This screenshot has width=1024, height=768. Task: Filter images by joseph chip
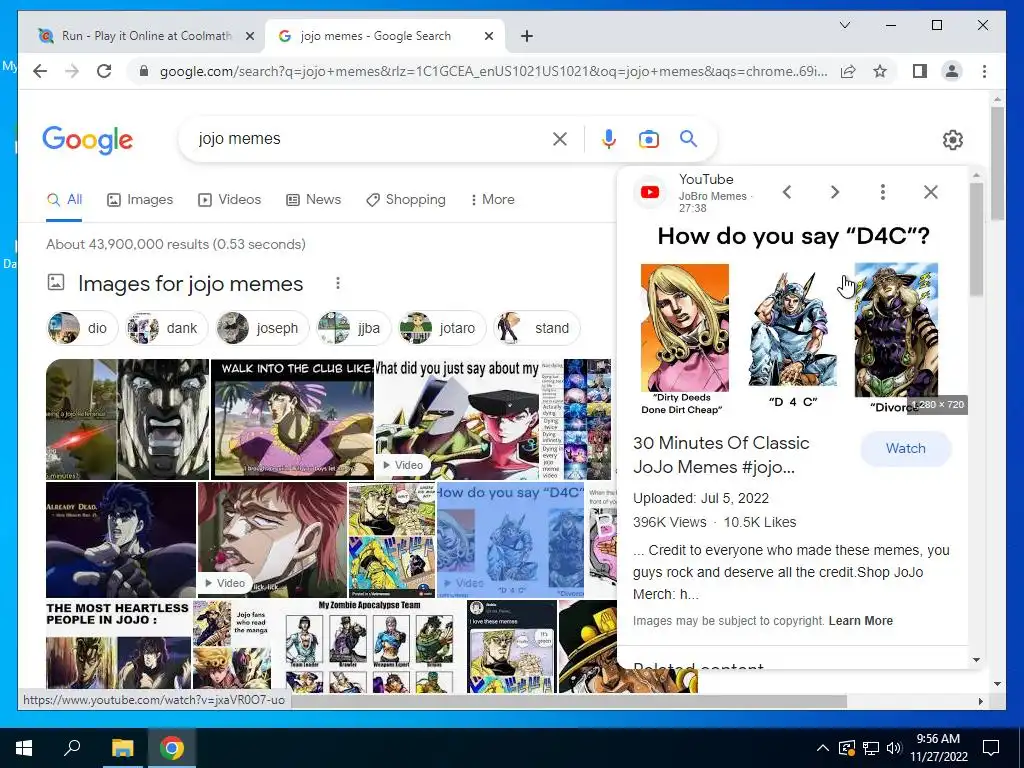[x=262, y=328]
